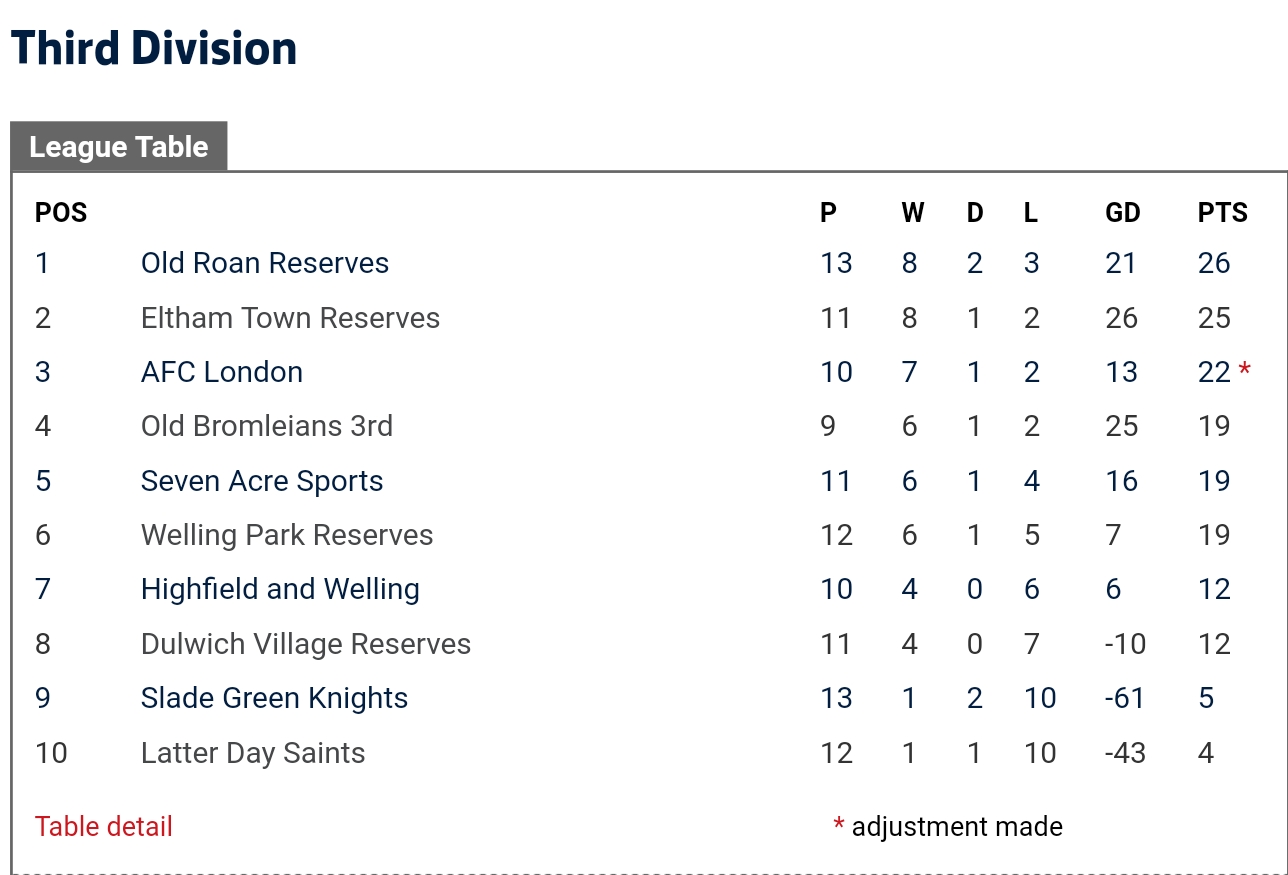Open AFC London team link

point(222,372)
